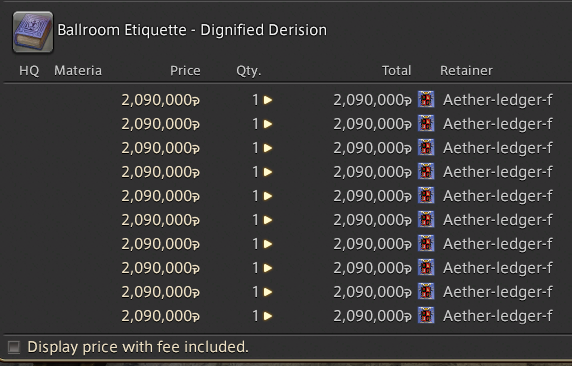Click the retainer city icon in fourth listing
This screenshot has height=366, width=572.
tap(426, 171)
